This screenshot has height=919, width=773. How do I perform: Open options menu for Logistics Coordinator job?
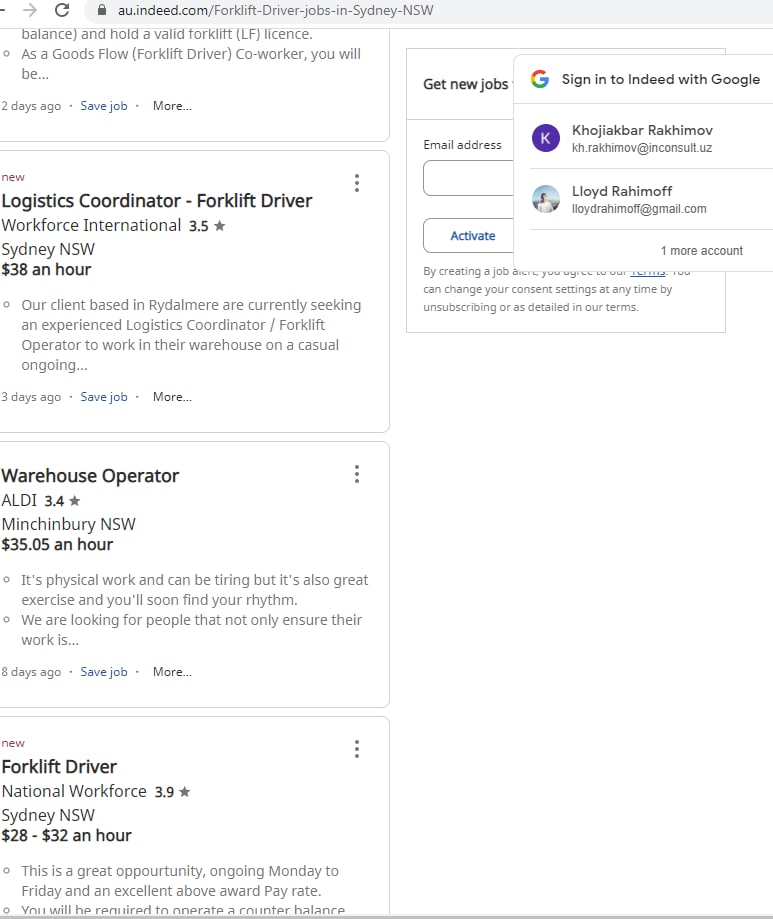[x=356, y=183]
